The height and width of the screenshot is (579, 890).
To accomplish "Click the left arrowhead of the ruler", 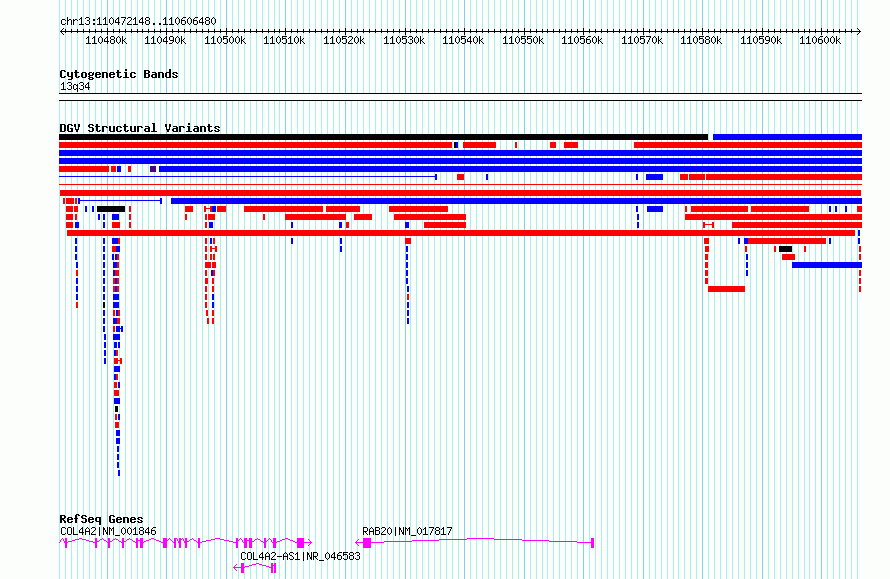I will [62, 31].
